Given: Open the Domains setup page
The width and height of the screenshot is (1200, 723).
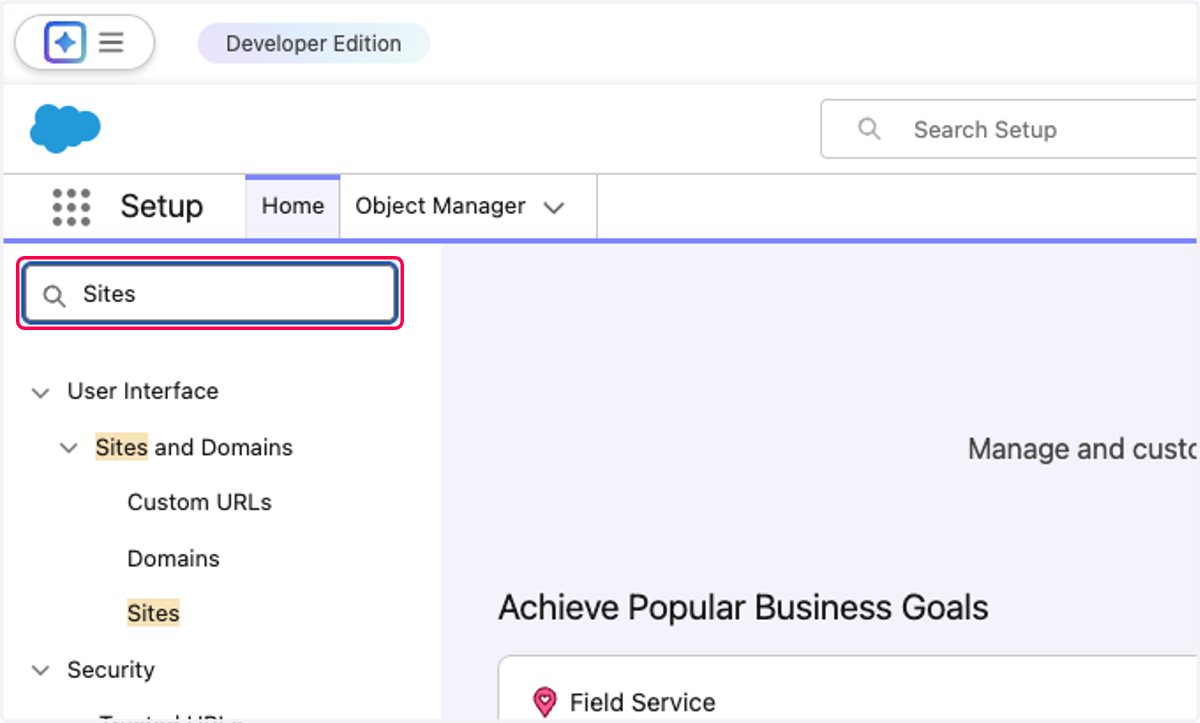Looking at the screenshot, I should tap(173, 558).
